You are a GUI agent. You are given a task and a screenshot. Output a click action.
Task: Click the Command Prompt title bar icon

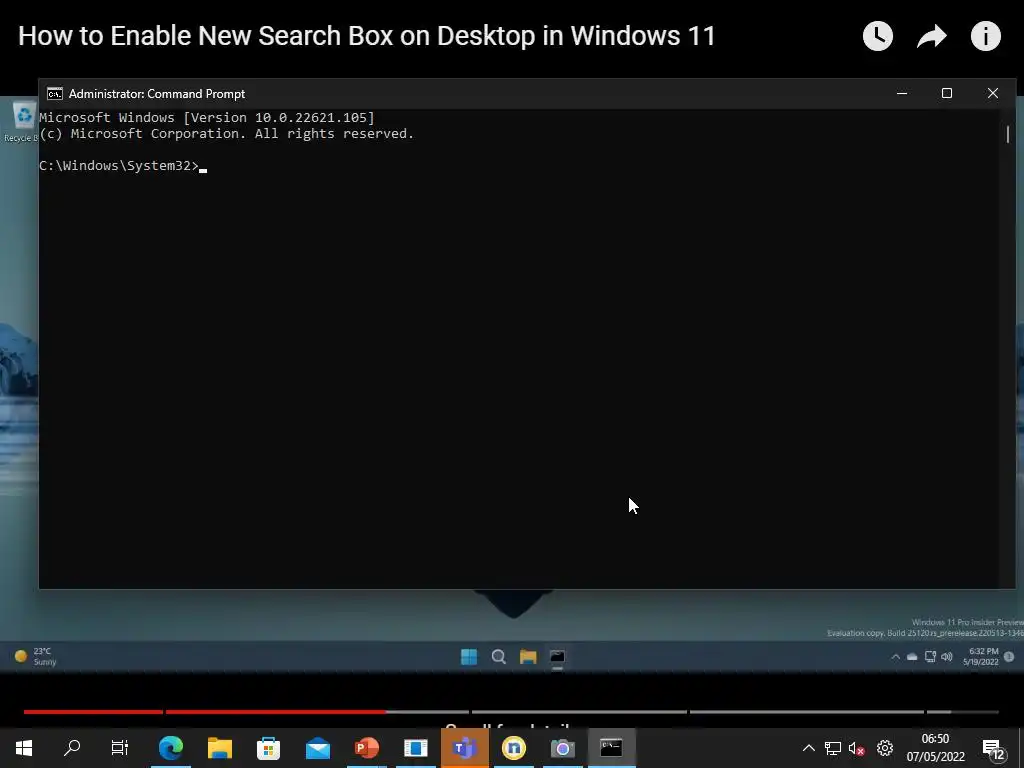point(55,93)
